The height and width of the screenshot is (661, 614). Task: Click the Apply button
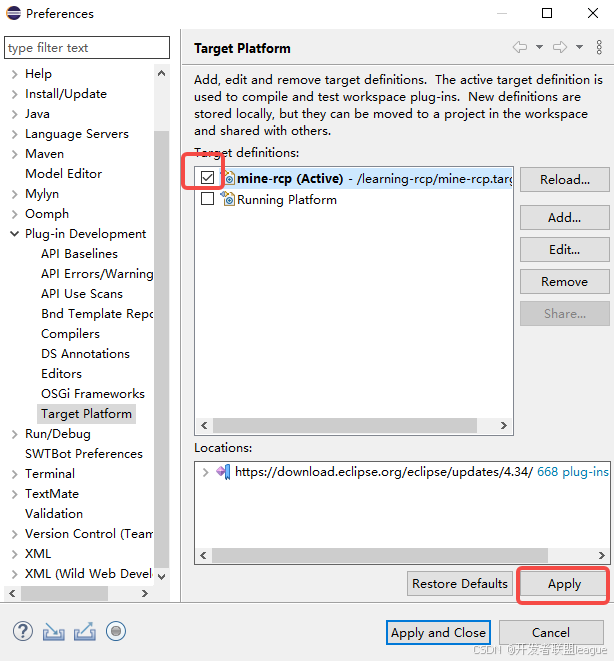tap(565, 584)
